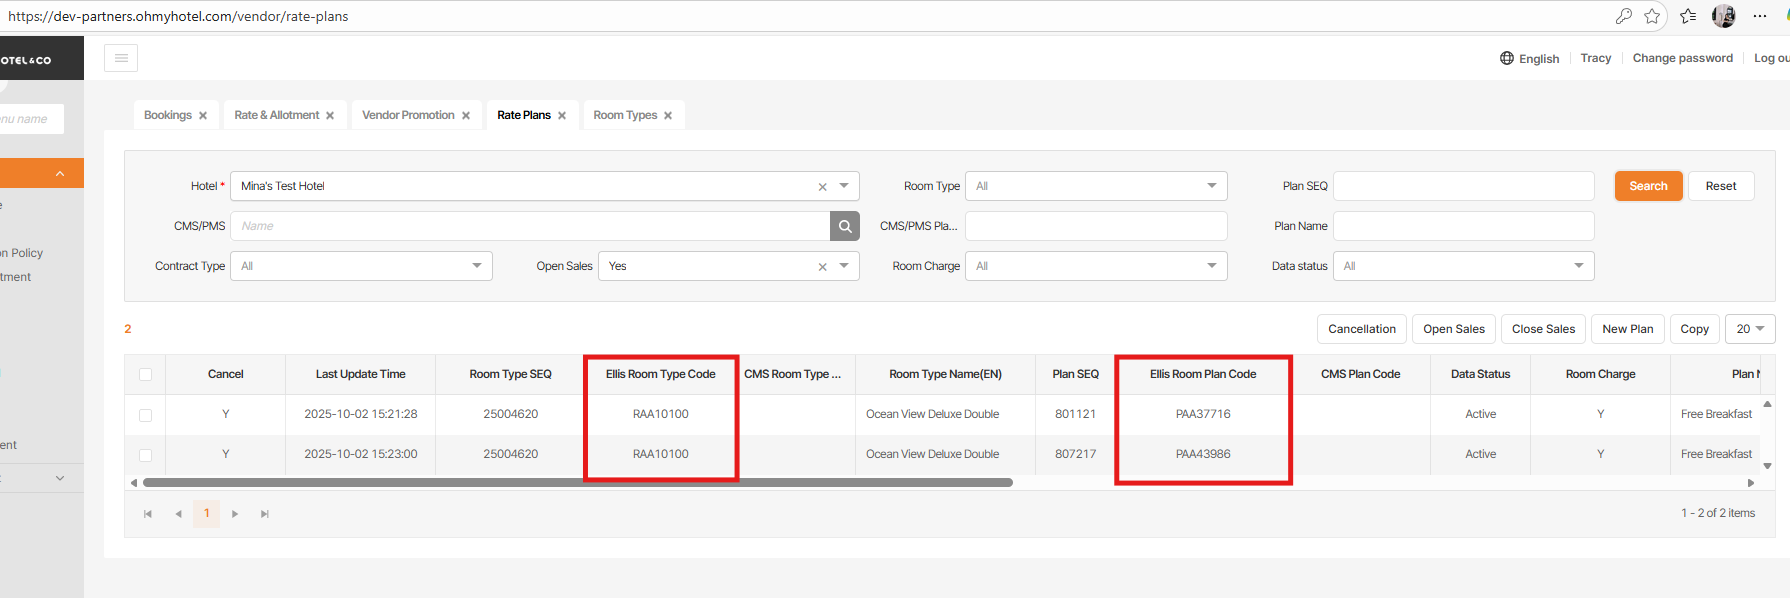1790x598 pixels.
Task: Clear the Open Sales value
Action: [x=823, y=267]
